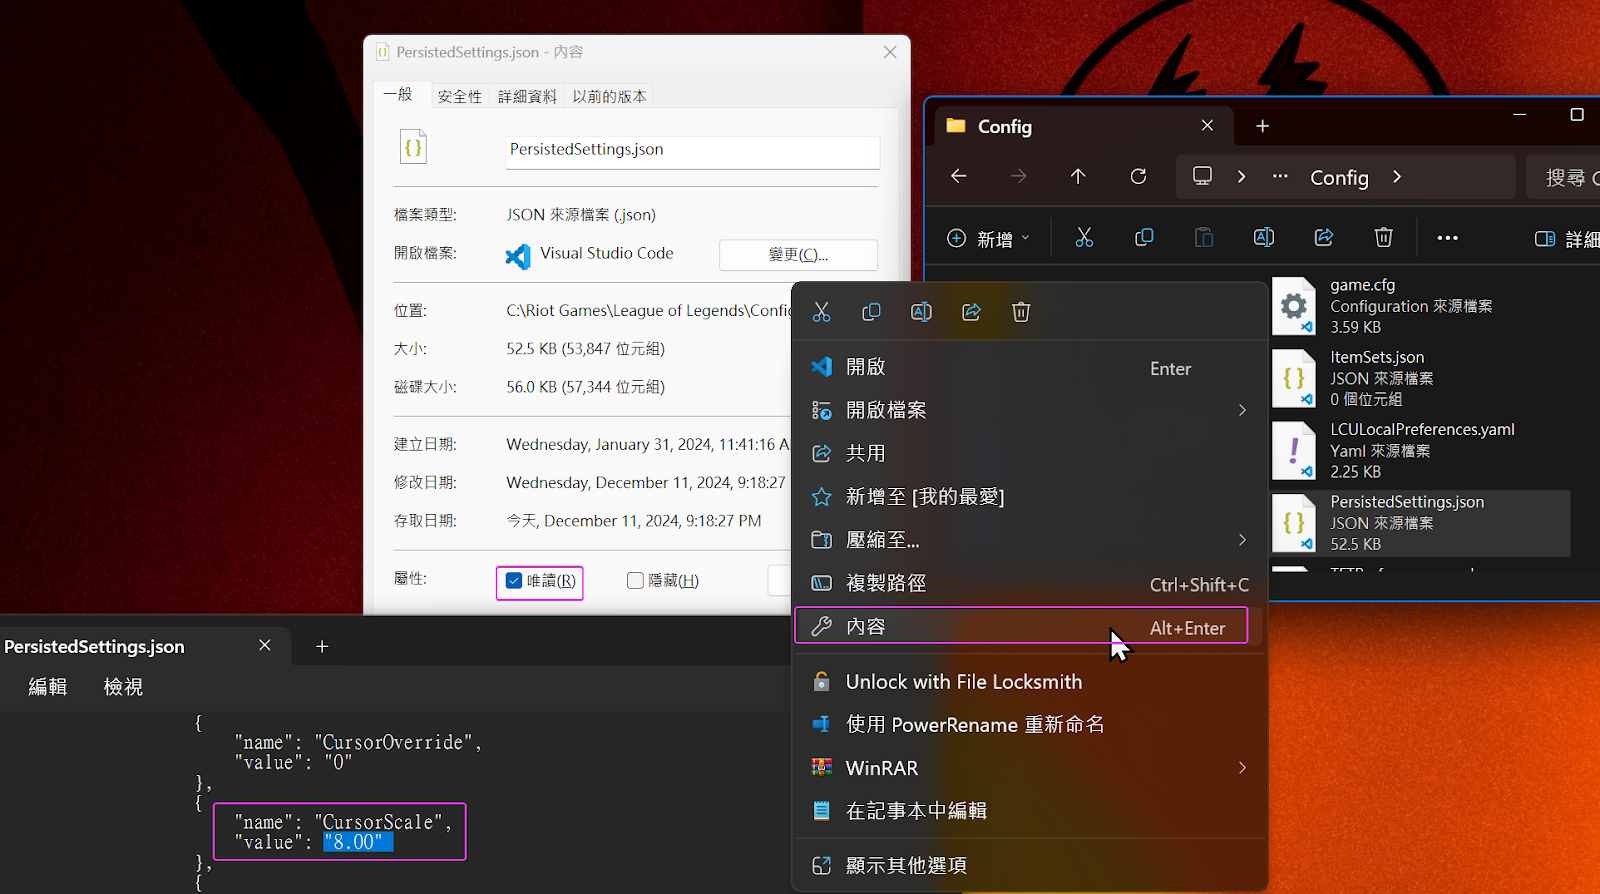
Task: Close the PersistedSettings.json properties dialog
Action: 890,52
